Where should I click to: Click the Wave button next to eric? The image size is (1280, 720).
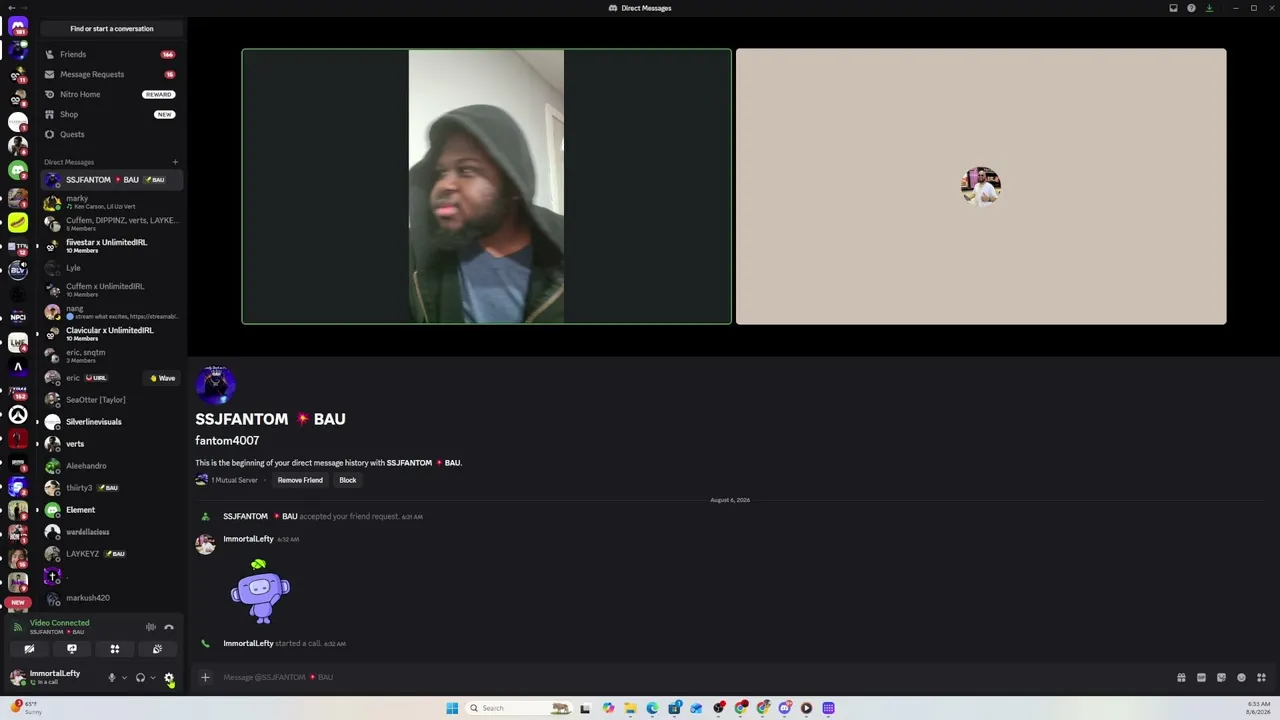pos(163,378)
